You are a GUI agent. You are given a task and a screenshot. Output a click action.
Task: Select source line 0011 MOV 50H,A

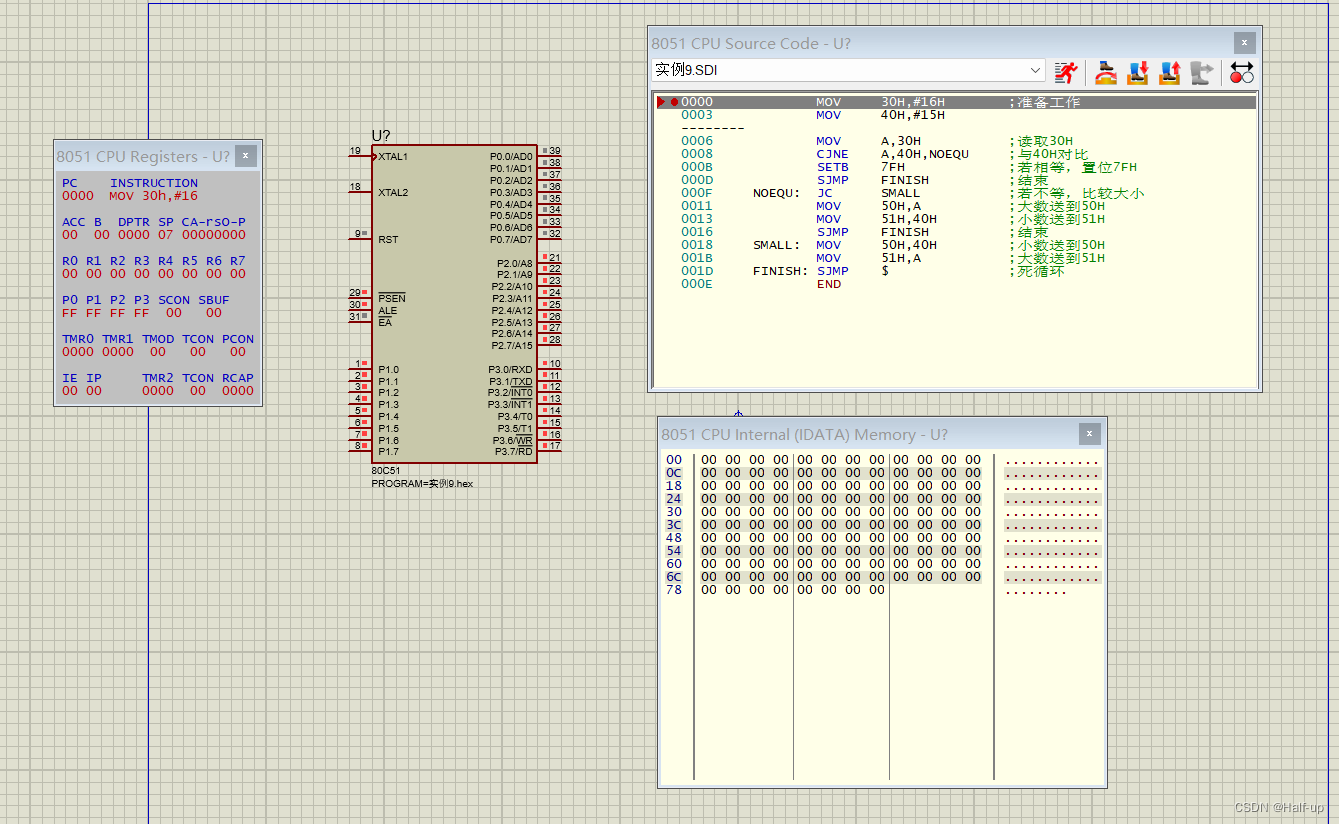pos(955,206)
